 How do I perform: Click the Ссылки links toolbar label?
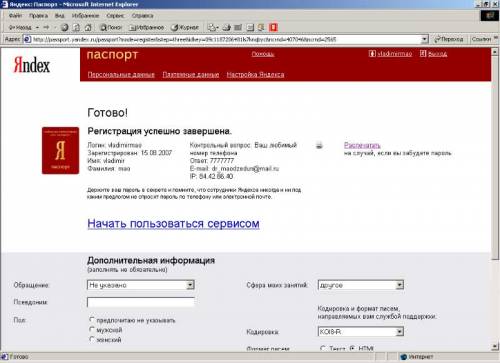481,39
